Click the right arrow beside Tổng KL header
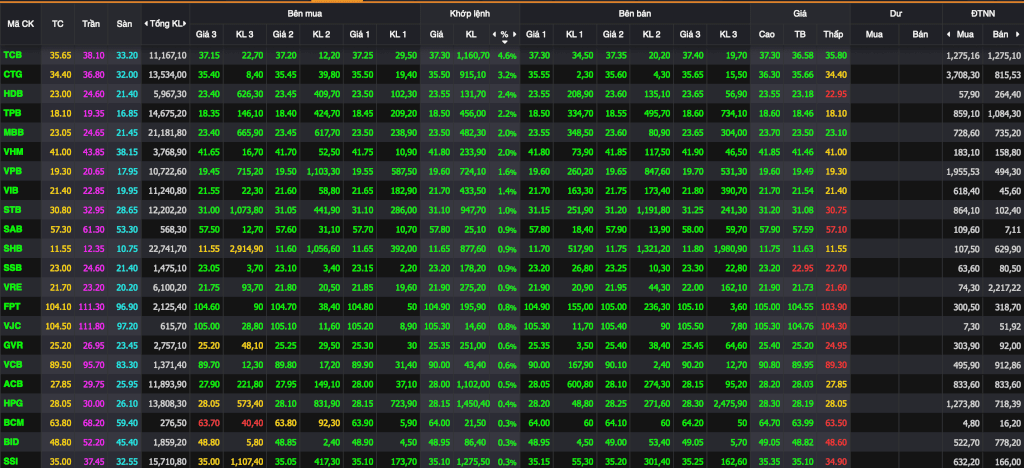1024x468 pixels. 186,23
